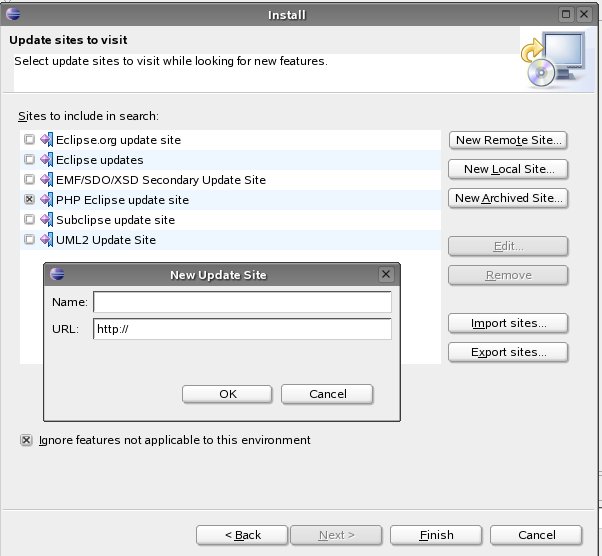Click the New Local Site button
The image size is (602, 556).
[508, 169]
